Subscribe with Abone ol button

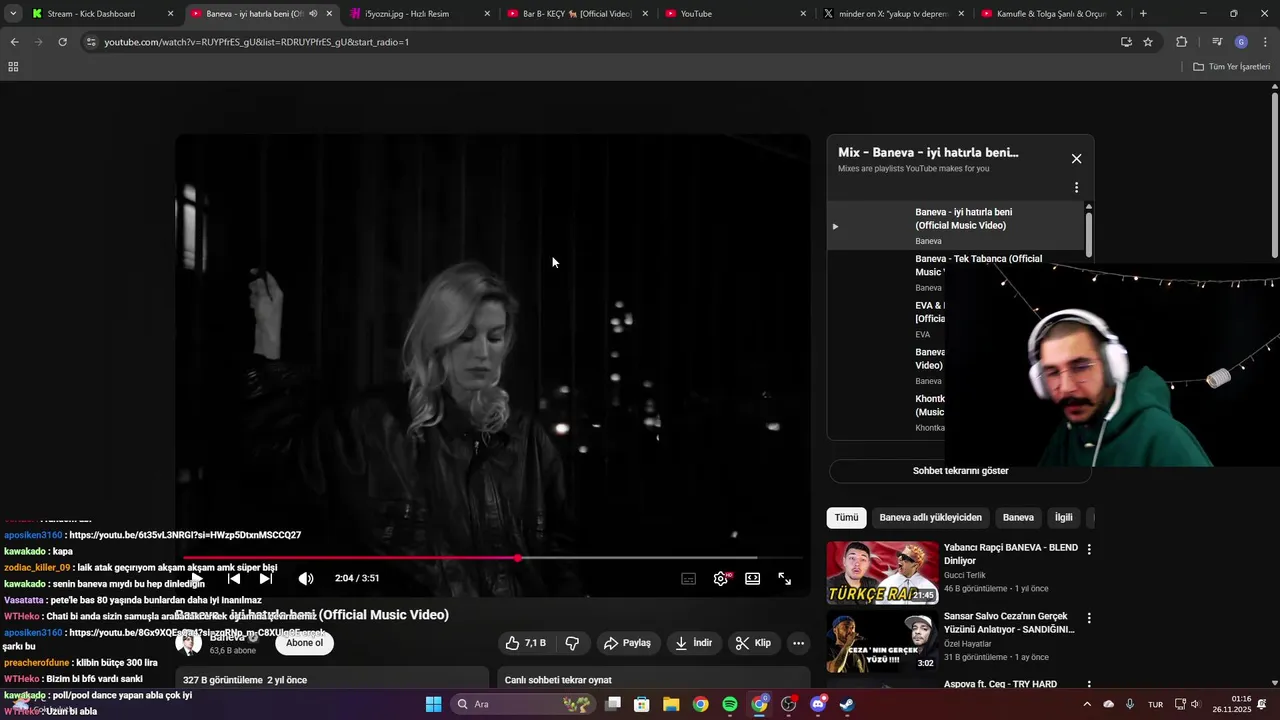pyautogui.click(x=305, y=643)
